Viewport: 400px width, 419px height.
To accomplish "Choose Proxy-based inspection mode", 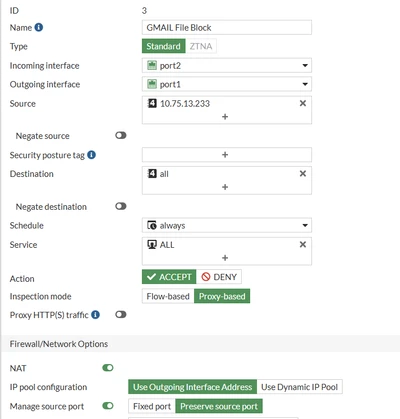I will (x=222, y=296).
